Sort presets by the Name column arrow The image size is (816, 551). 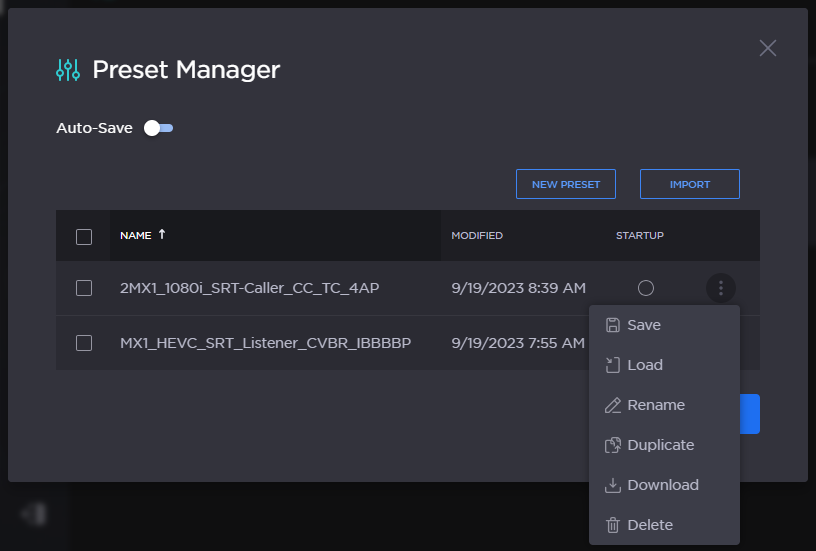[x=162, y=235]
